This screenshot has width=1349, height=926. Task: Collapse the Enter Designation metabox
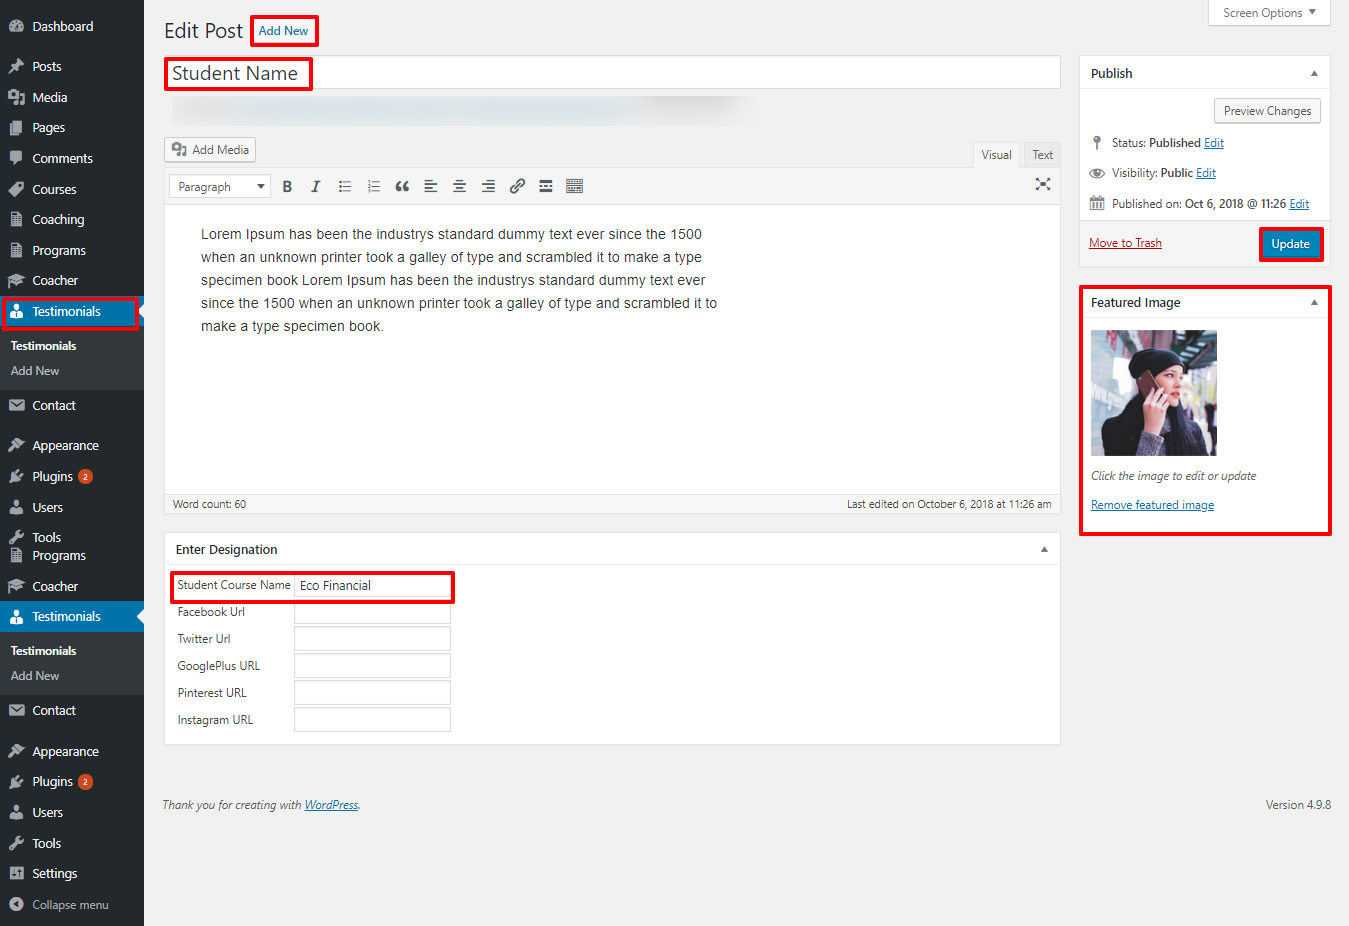1044,550
